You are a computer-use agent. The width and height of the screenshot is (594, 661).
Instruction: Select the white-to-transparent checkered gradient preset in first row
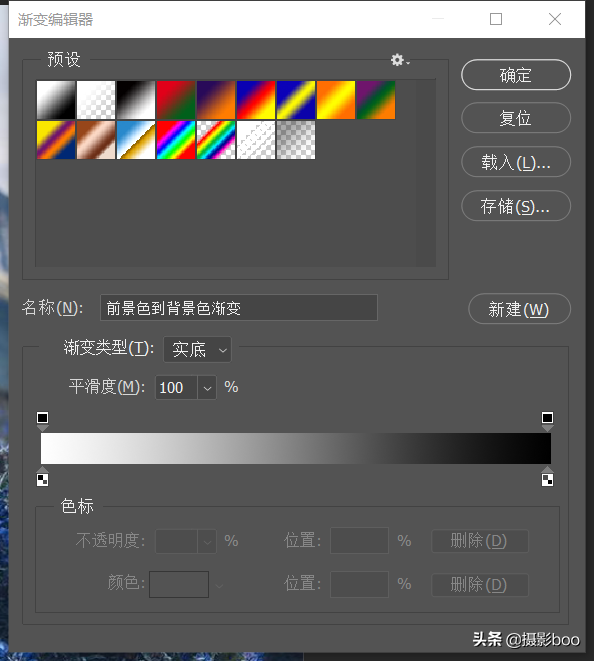(96, 100)
